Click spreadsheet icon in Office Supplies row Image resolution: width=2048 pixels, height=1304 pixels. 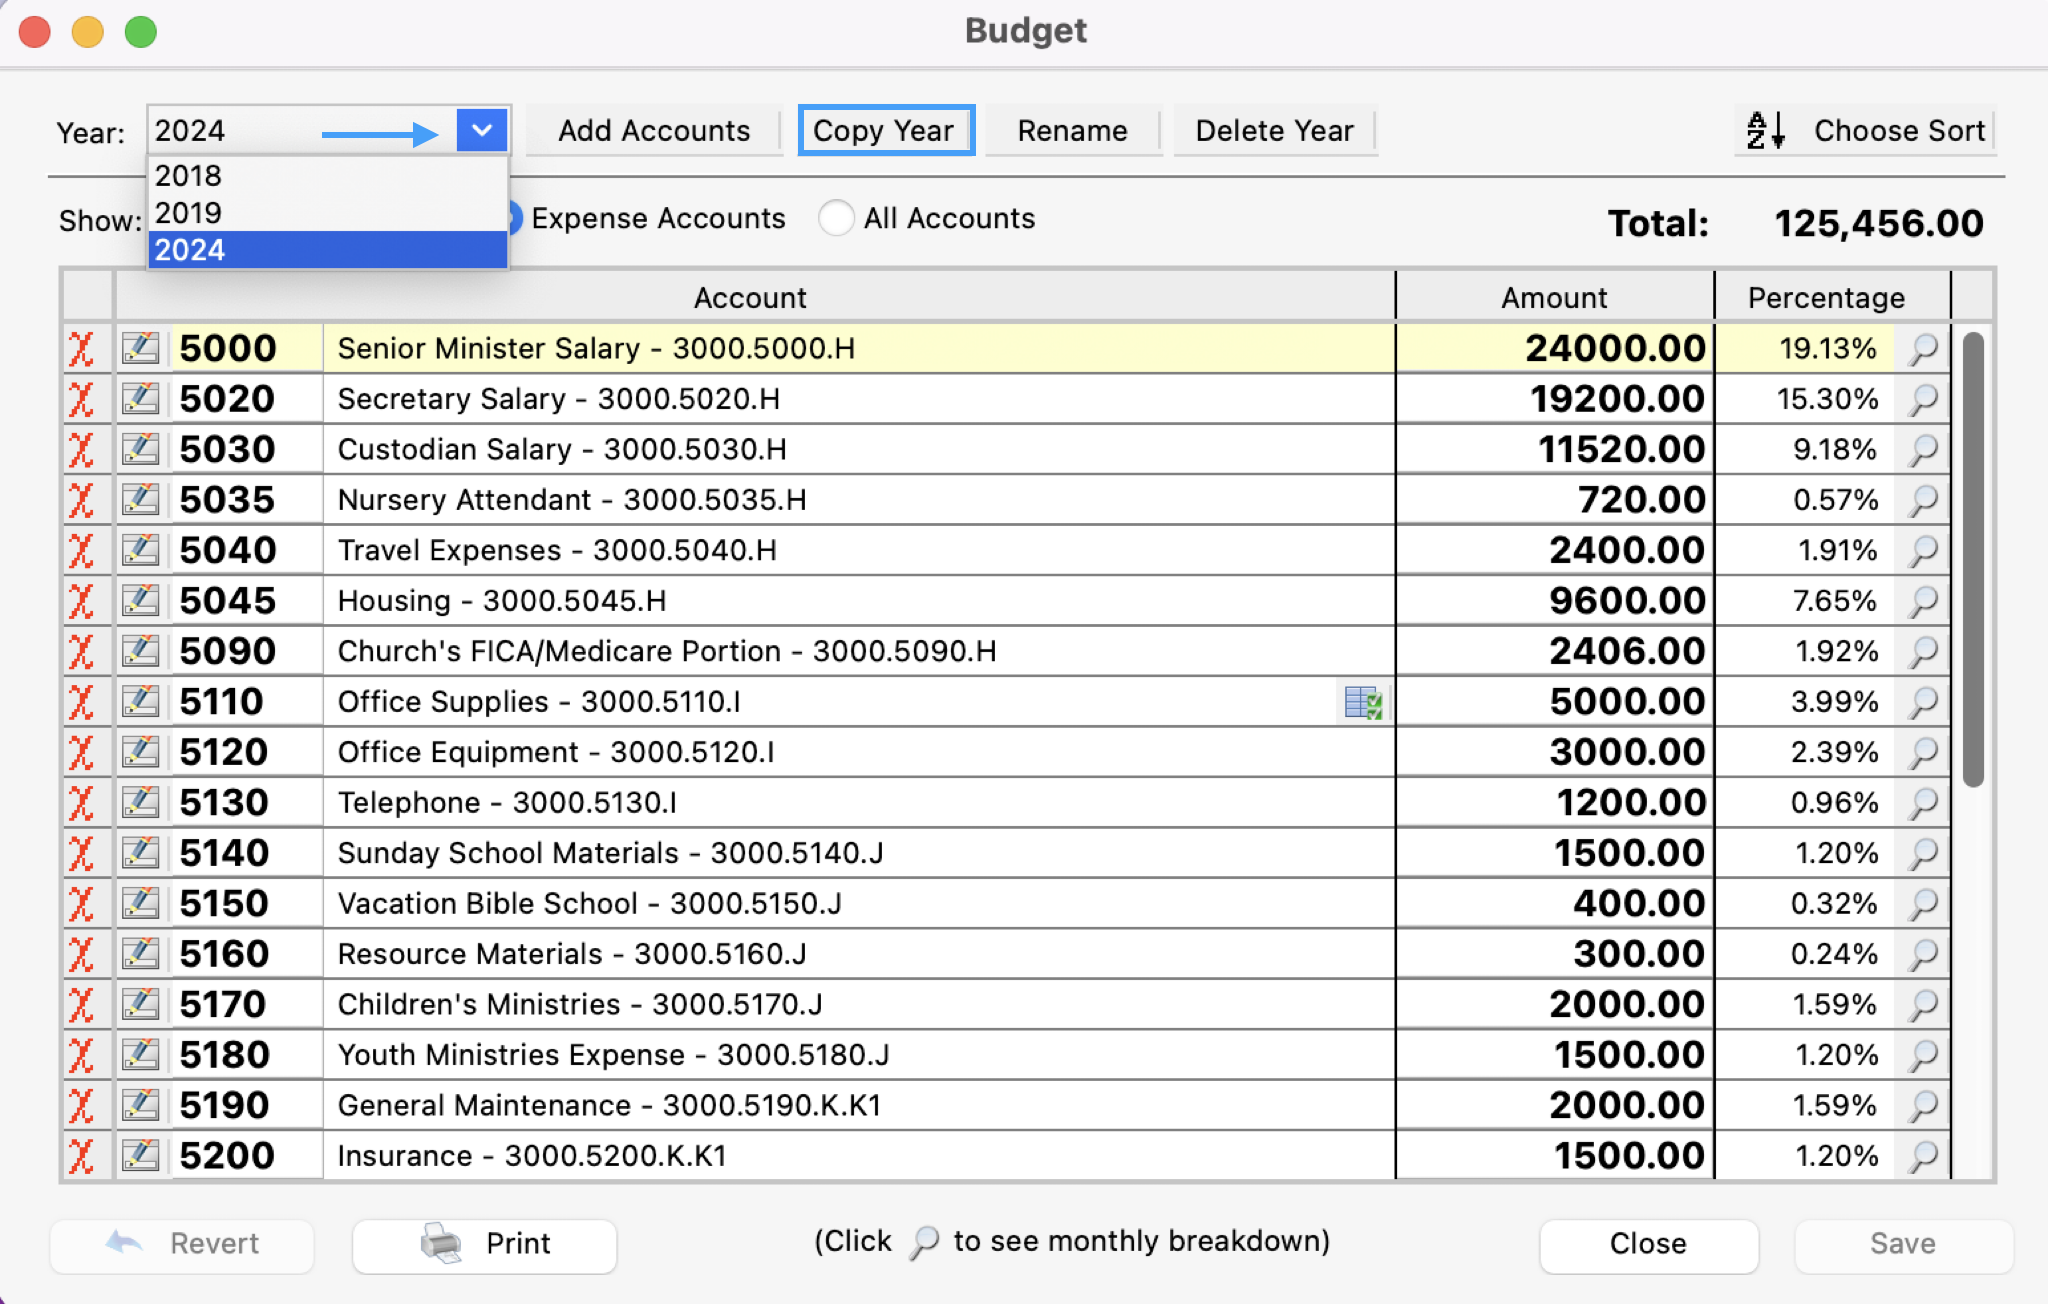[x=1363, y=702]
